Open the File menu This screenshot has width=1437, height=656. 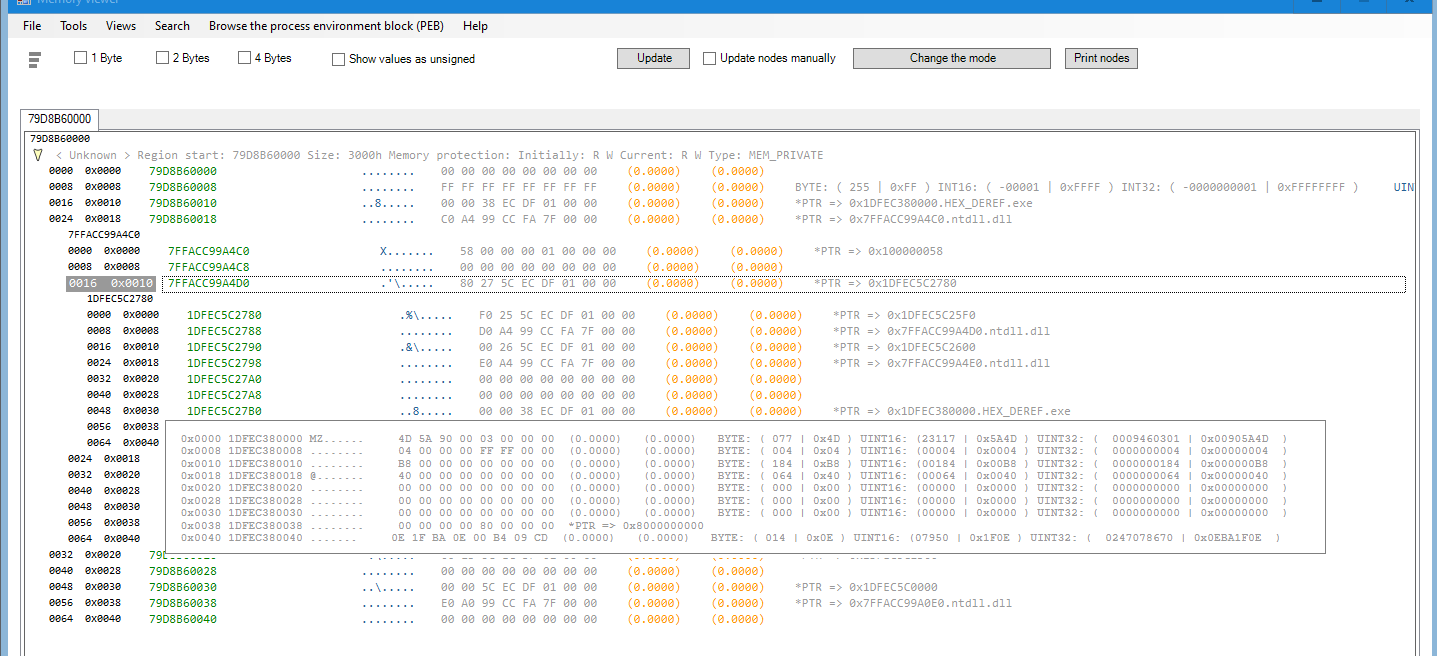[x=32, y=26]
